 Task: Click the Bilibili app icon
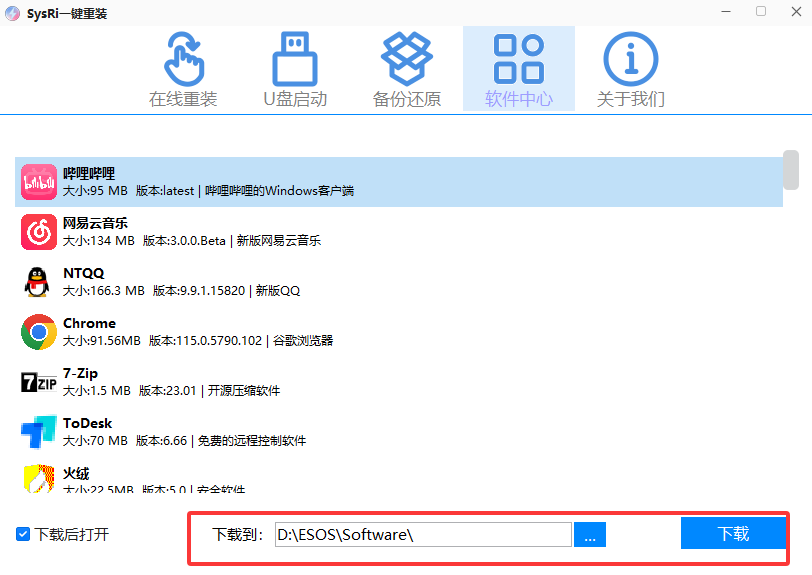pos(39,182)
